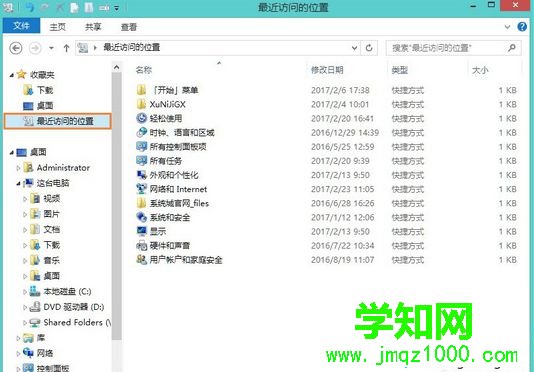The width and height of the screenshot is (534, 372).
Task: Click the 系统城官网_files folder icon
Action: click(x=141, y=203)
